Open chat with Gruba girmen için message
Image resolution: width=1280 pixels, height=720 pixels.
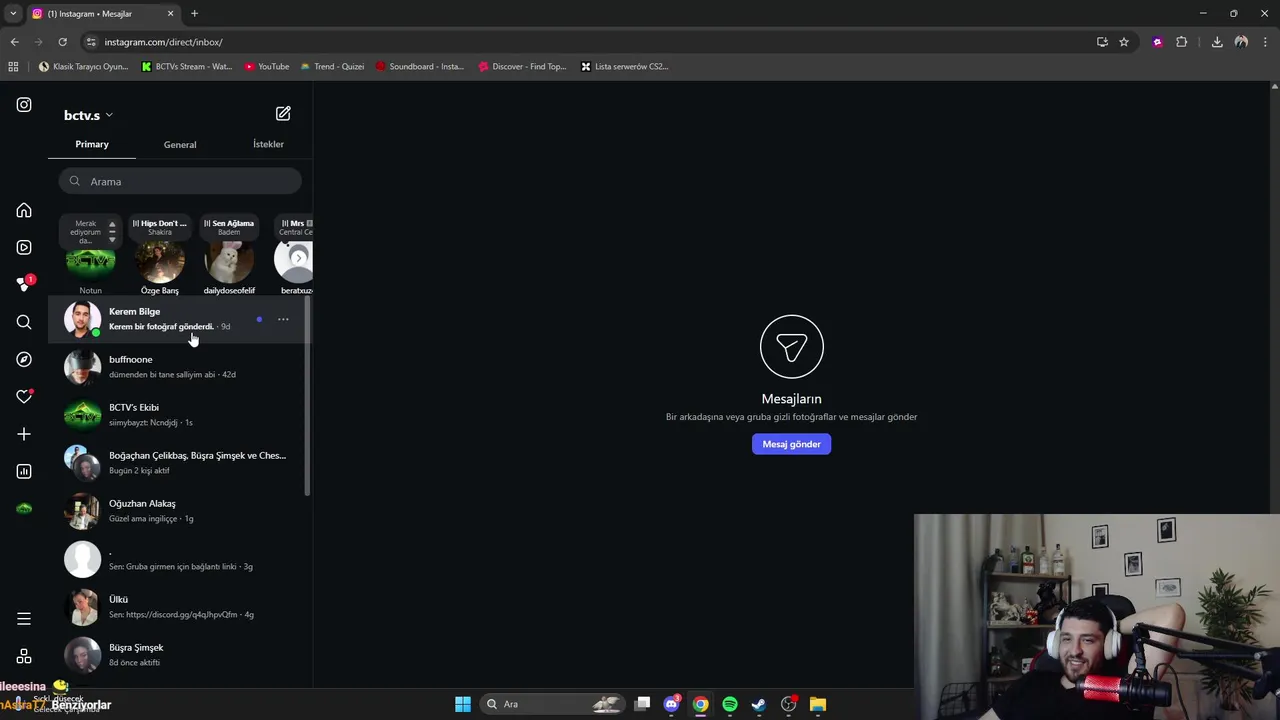coord(180,559)
